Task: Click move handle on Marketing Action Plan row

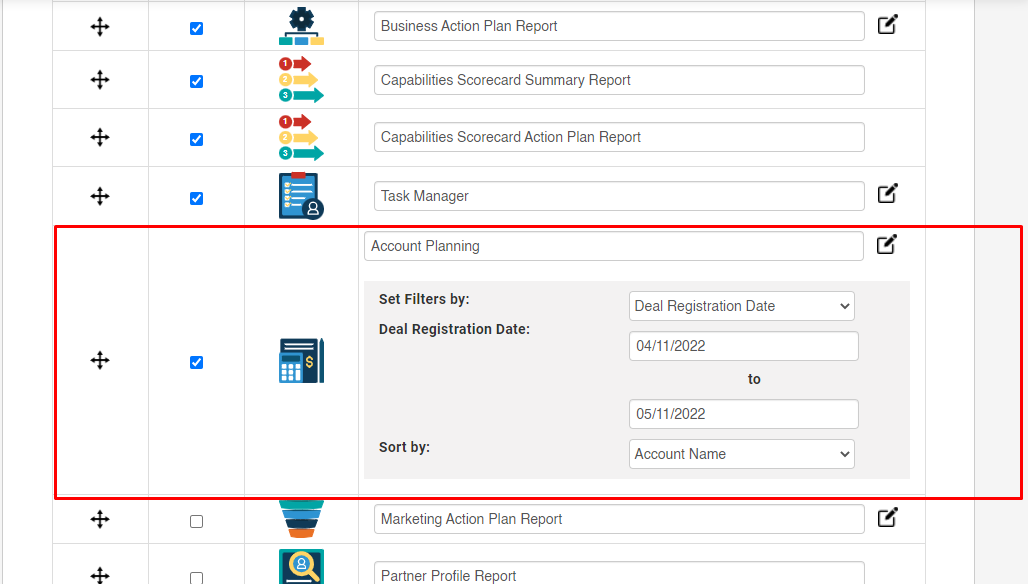Action: [100, 519]
